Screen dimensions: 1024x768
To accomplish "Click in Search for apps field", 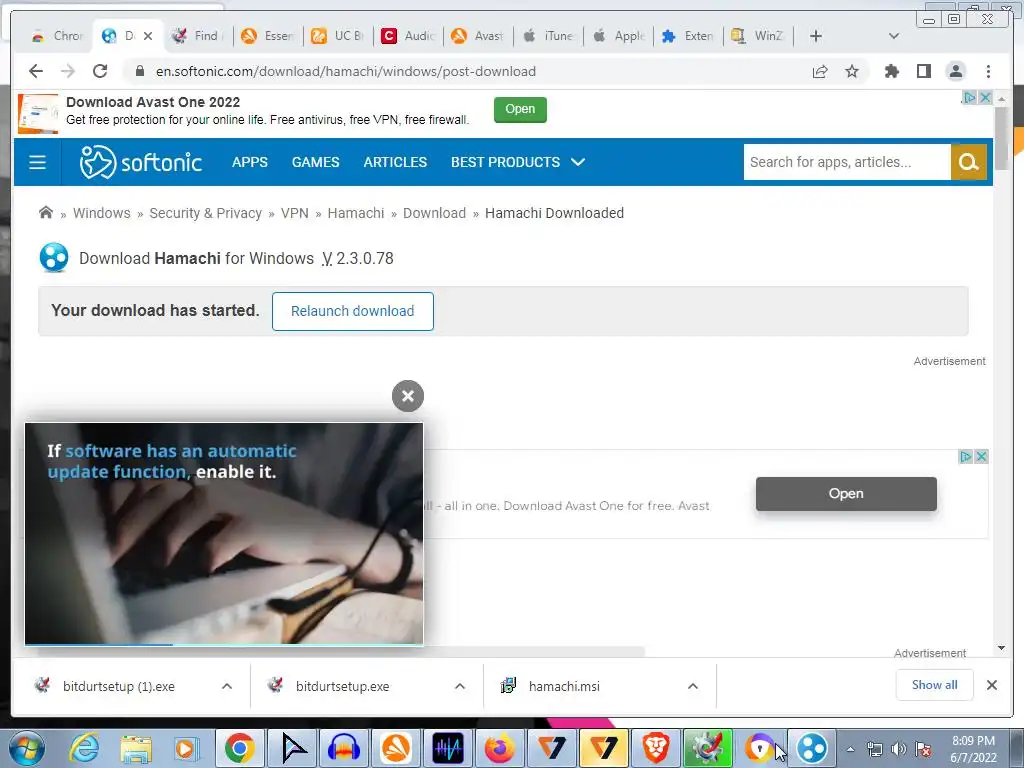I will pyautogui.click(x=847, y=162).
